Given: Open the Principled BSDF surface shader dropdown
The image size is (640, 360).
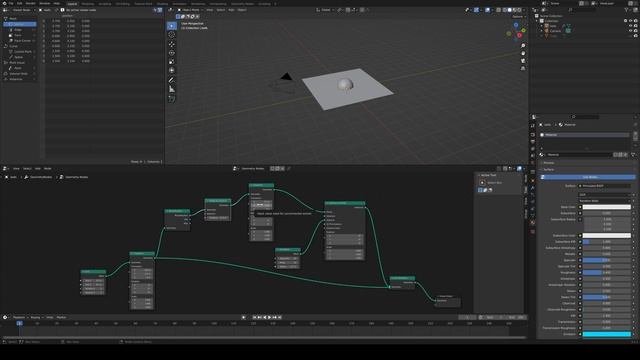Looking at the screenshot, I should (x=604, y=186).
